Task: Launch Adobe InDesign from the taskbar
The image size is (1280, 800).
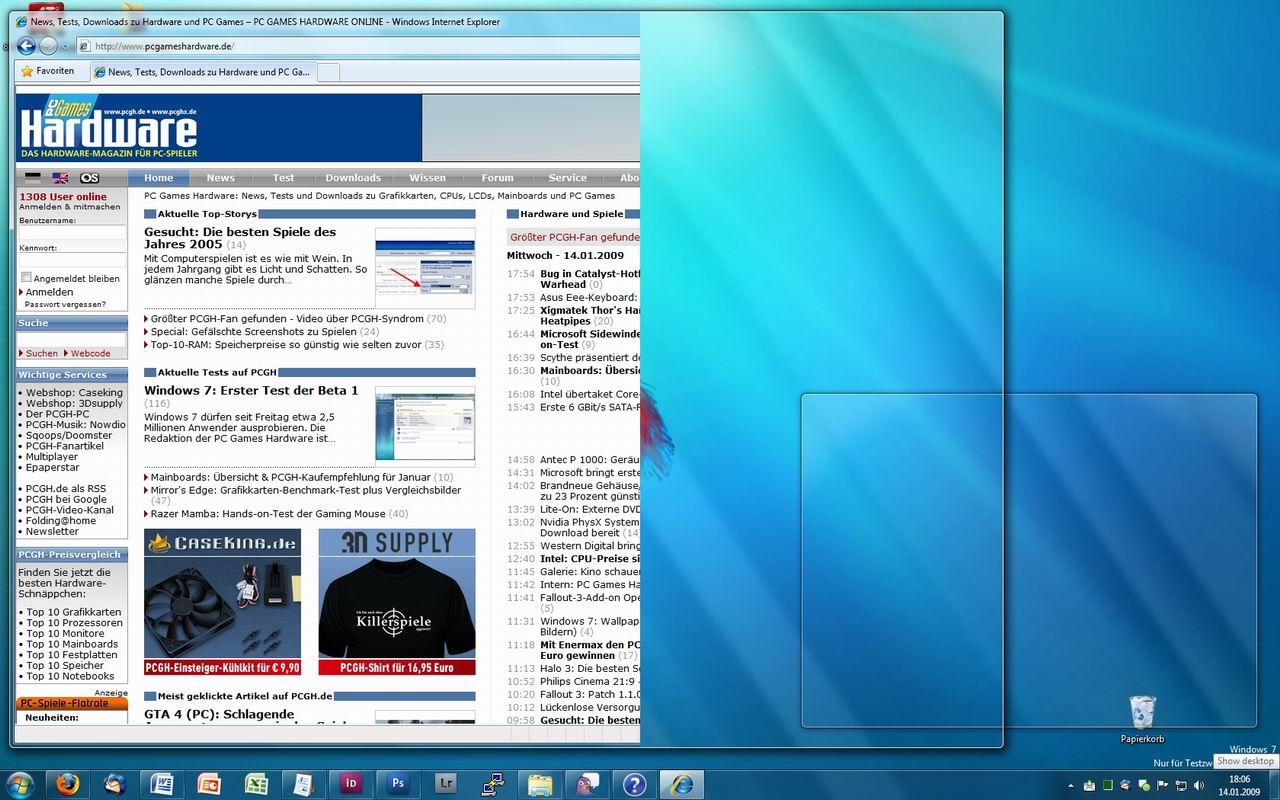Action: click(x=351, y=784)
